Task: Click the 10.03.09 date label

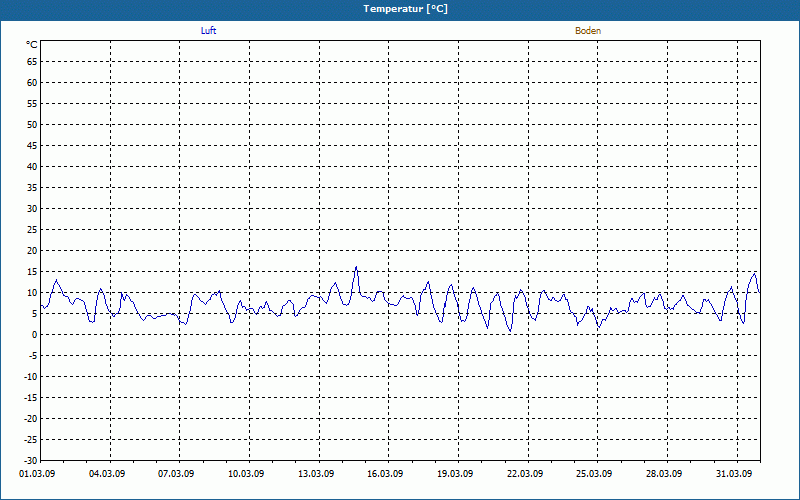Action: point(246,474)
